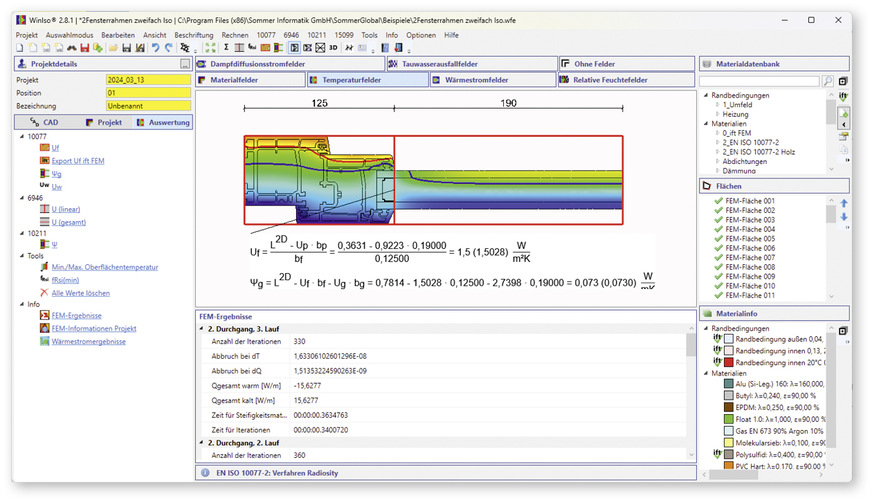Open the FEM-Informationen Projekt link
872x502 pixels.
tap(93, 328)
